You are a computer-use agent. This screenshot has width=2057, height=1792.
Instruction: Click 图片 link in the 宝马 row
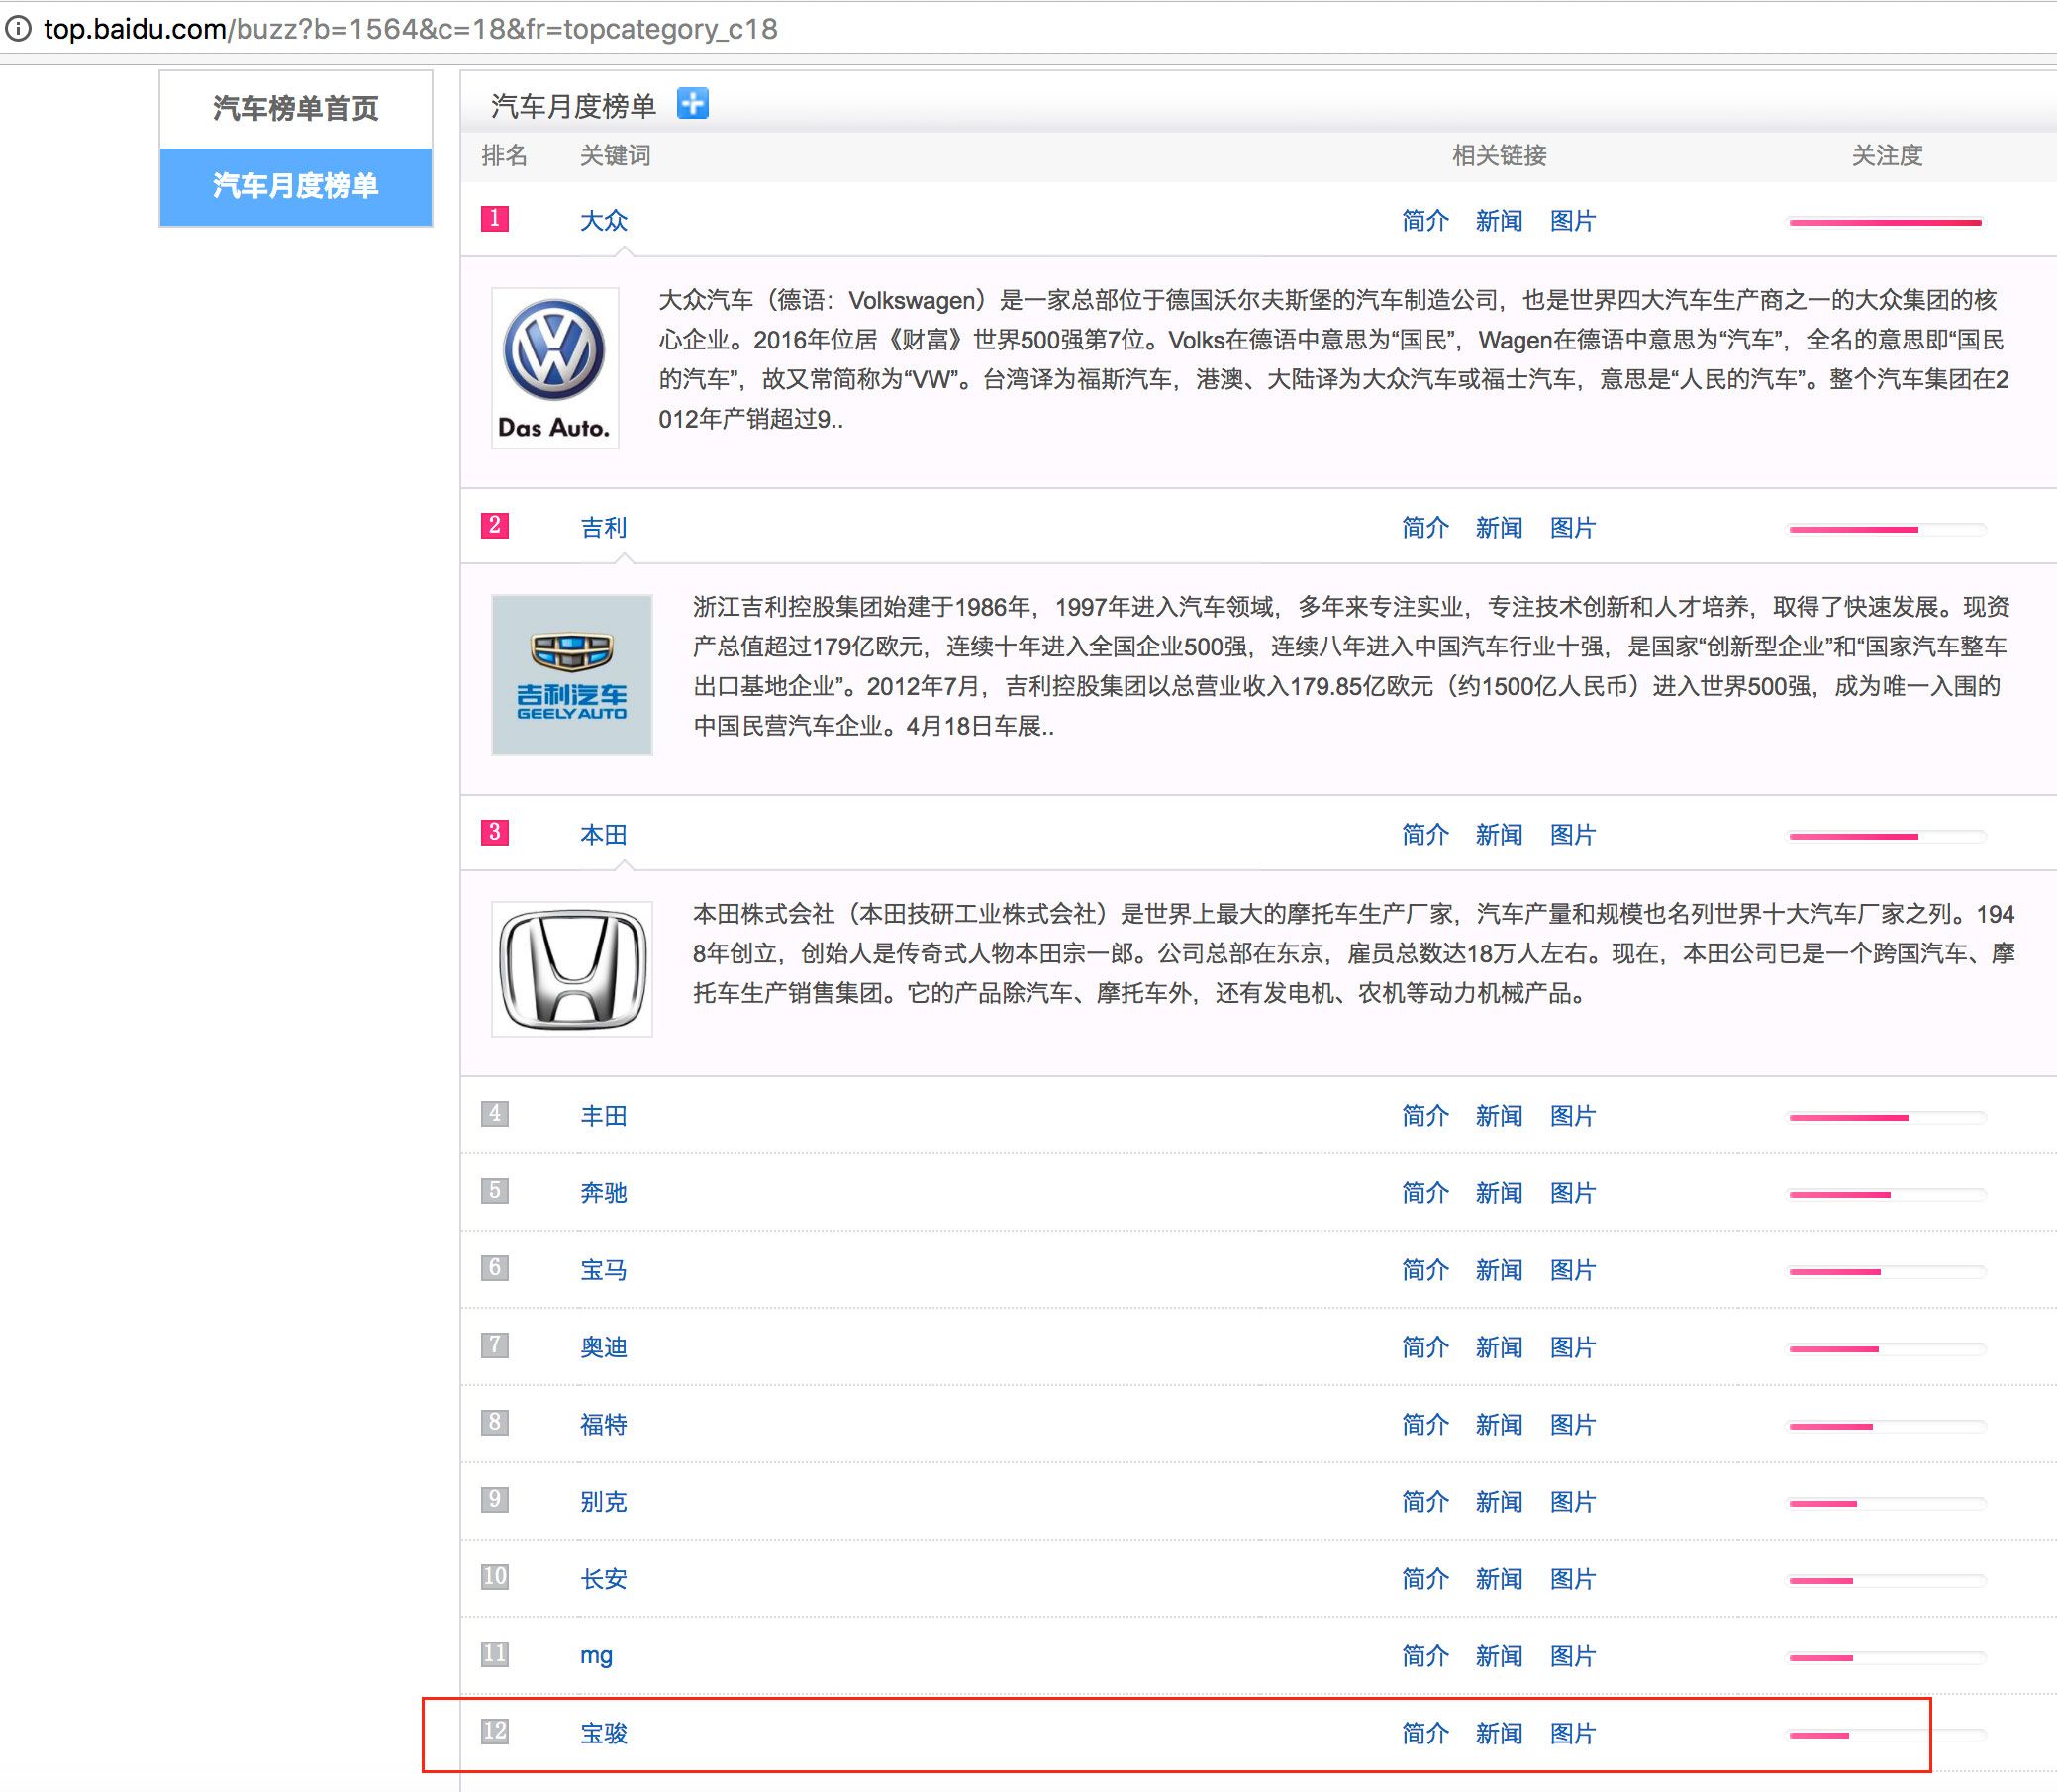[x=1573, y=1271]
